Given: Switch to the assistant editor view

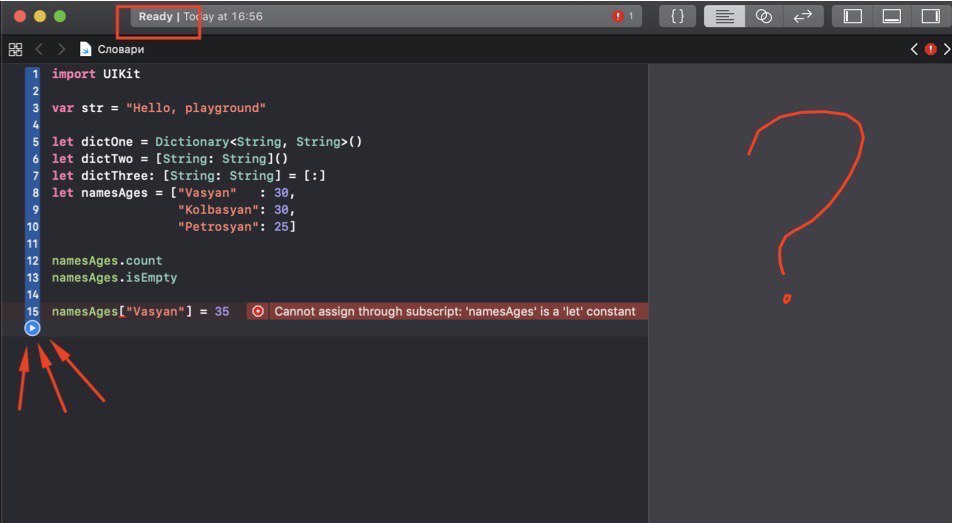Looking at the screenshot, I should coord(763,16).
